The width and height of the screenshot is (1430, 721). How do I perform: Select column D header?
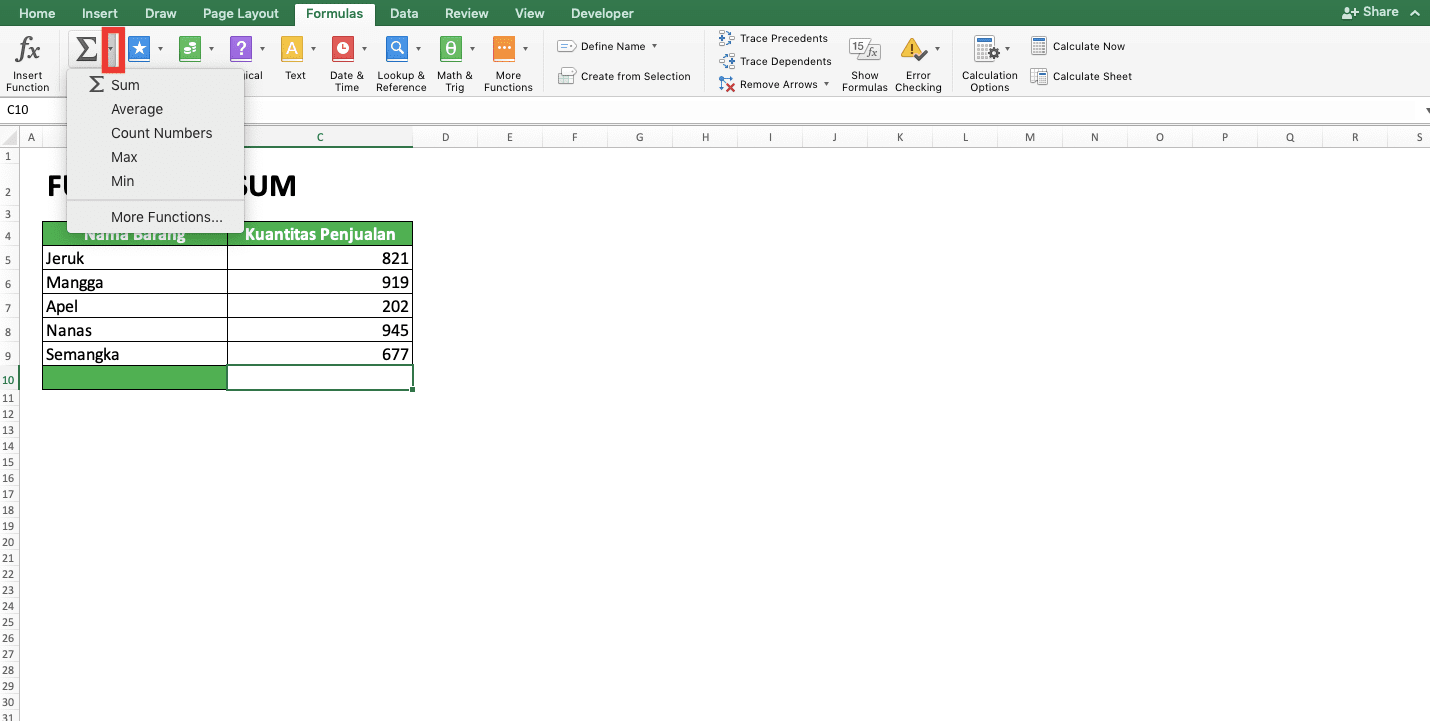point(445,137)
